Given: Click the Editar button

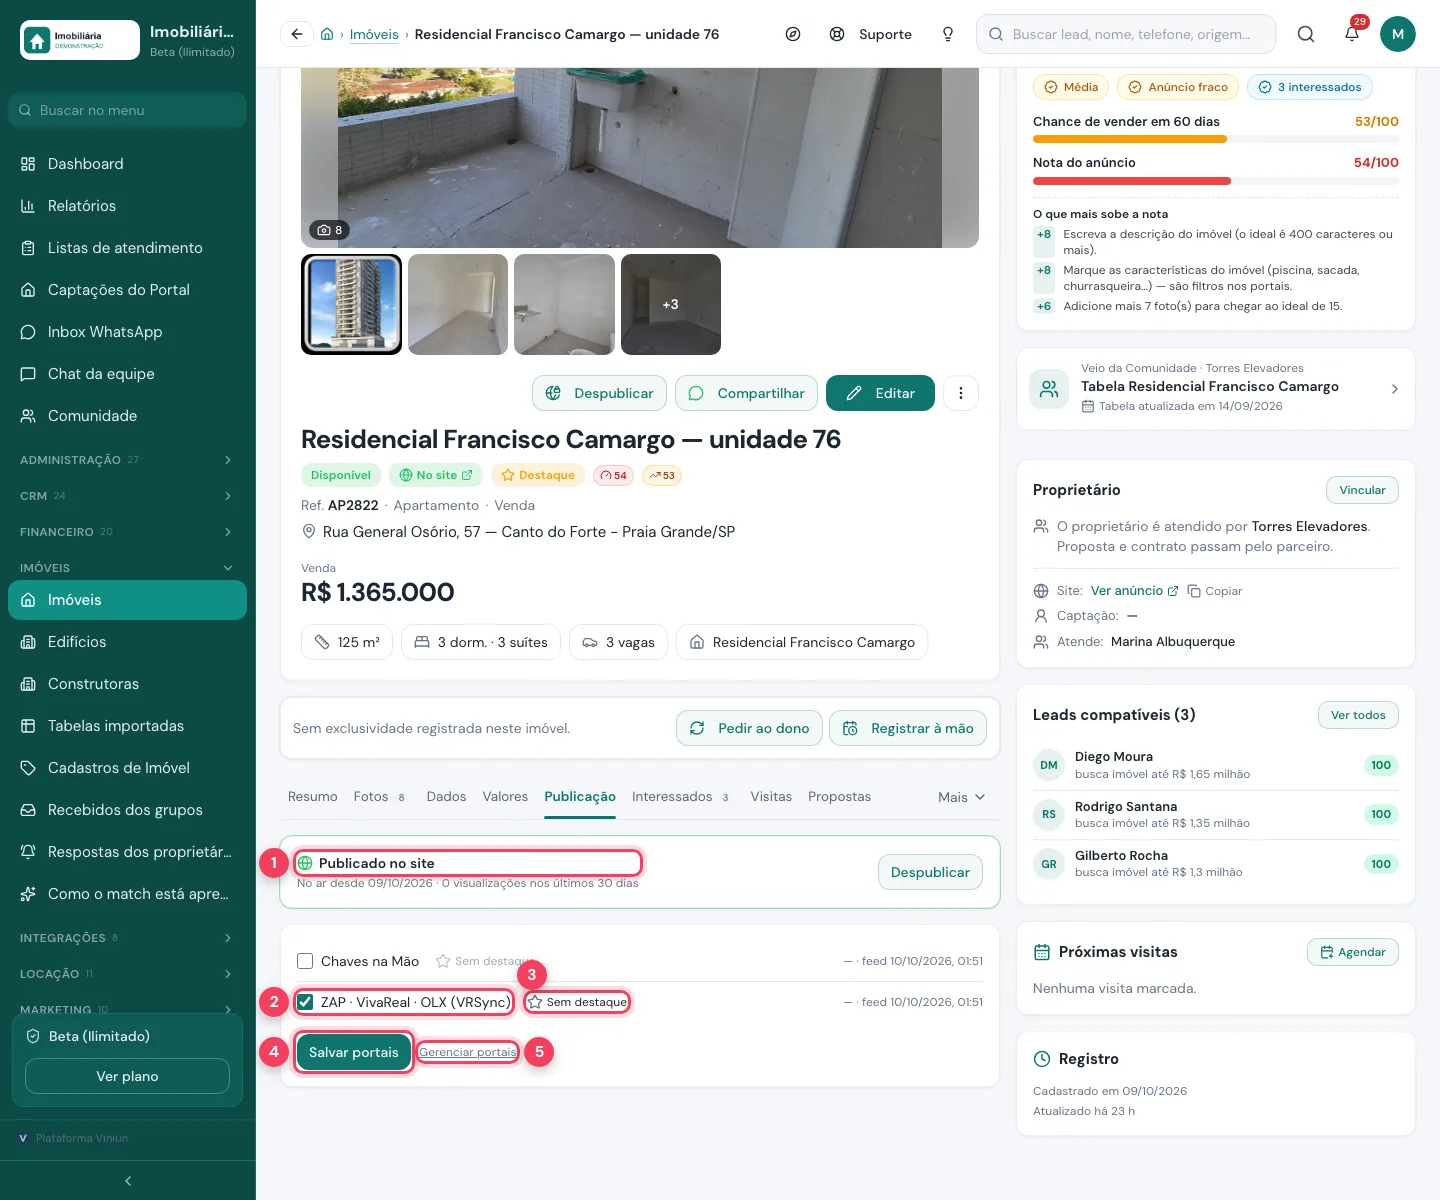Looking at the screenshot, I should click(x=880, y=393).
